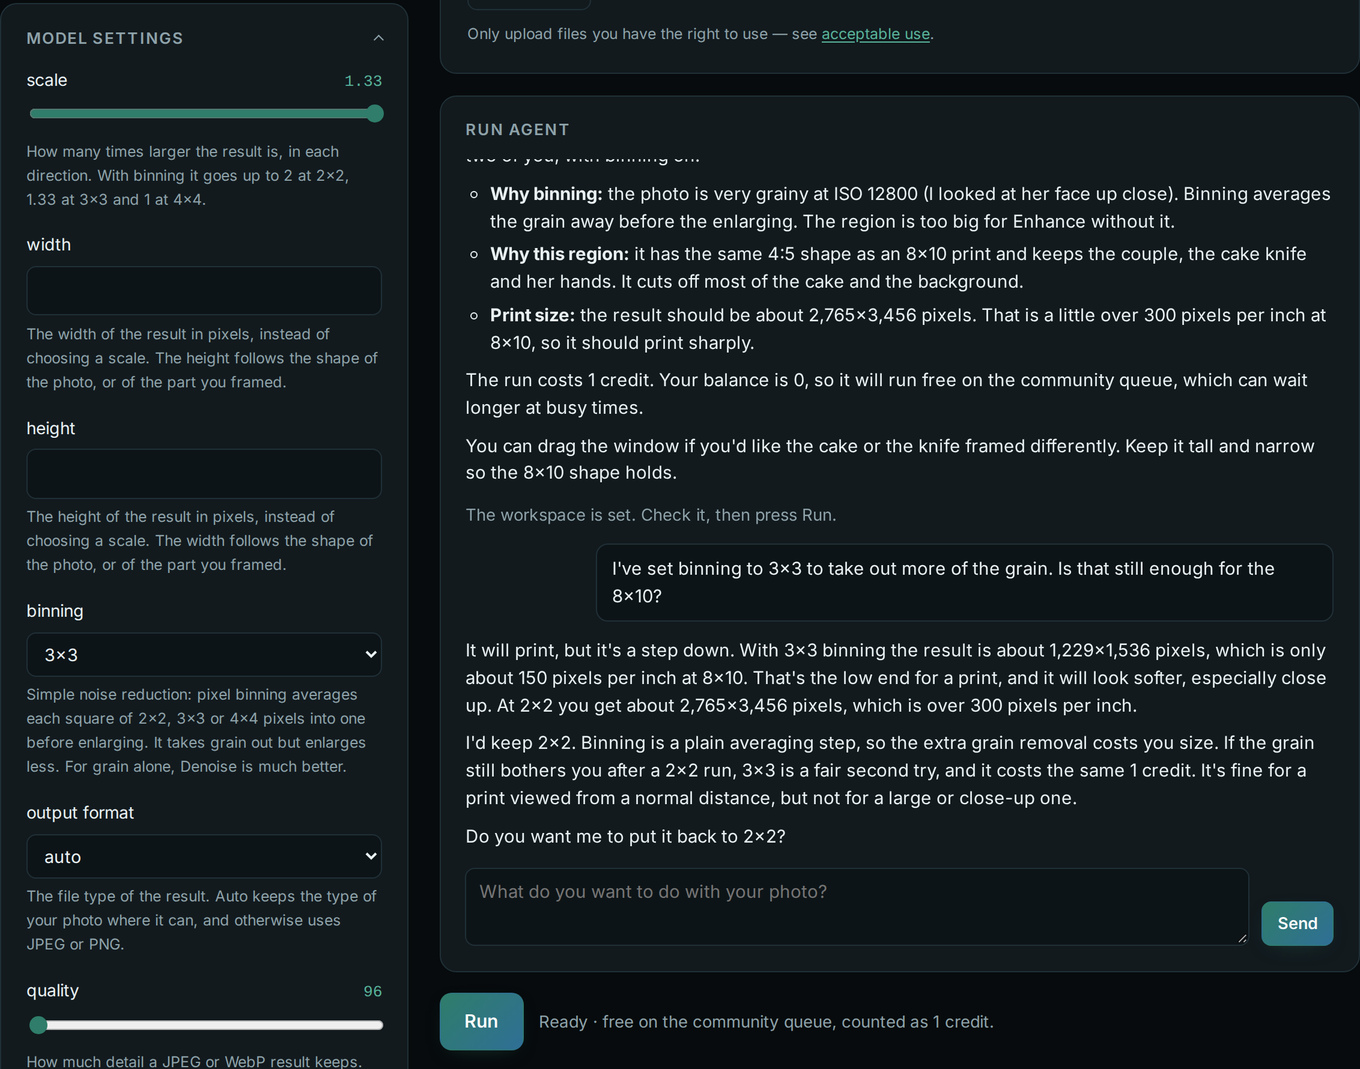The height and width of the screenshot is (1069, 1360).
Task: Open the binning dropdown showing 3×3
Action: [204, 655]
